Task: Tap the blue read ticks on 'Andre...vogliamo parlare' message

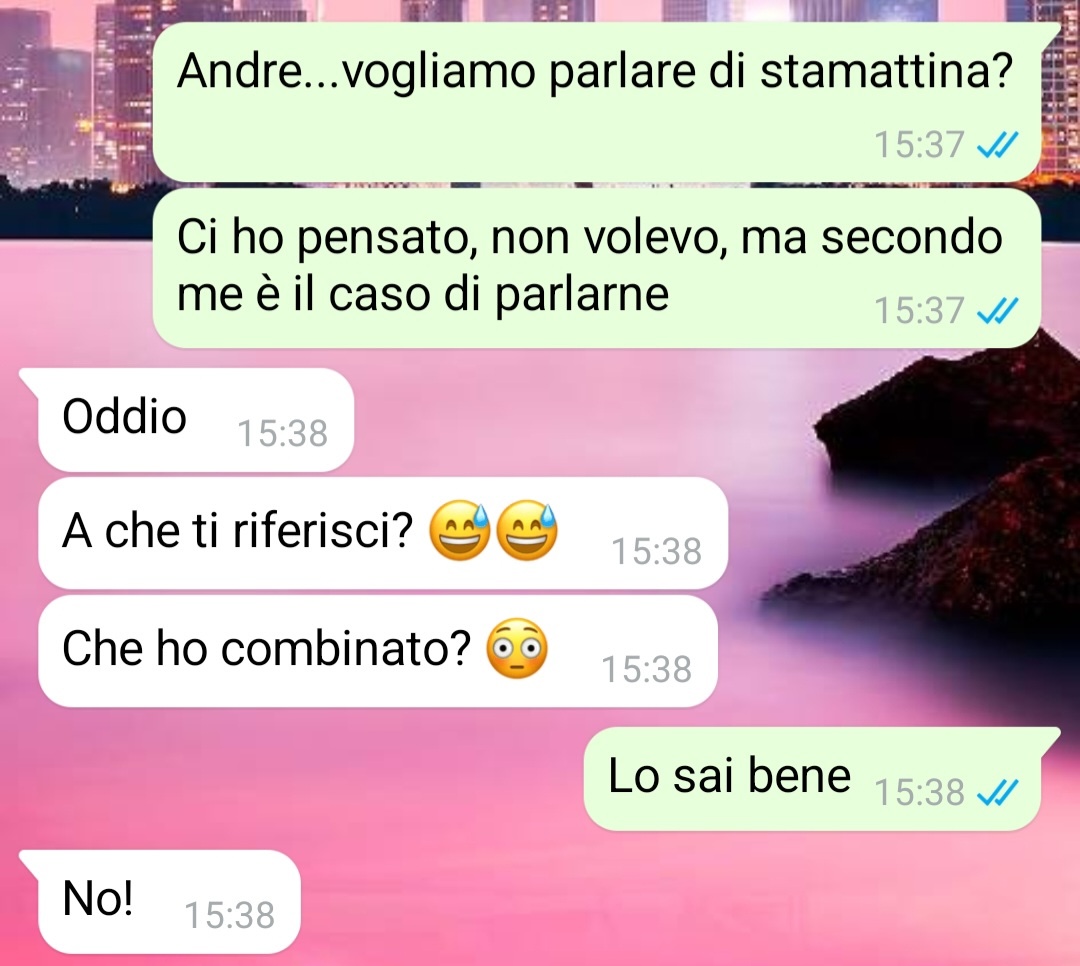Action: (997, 145)
